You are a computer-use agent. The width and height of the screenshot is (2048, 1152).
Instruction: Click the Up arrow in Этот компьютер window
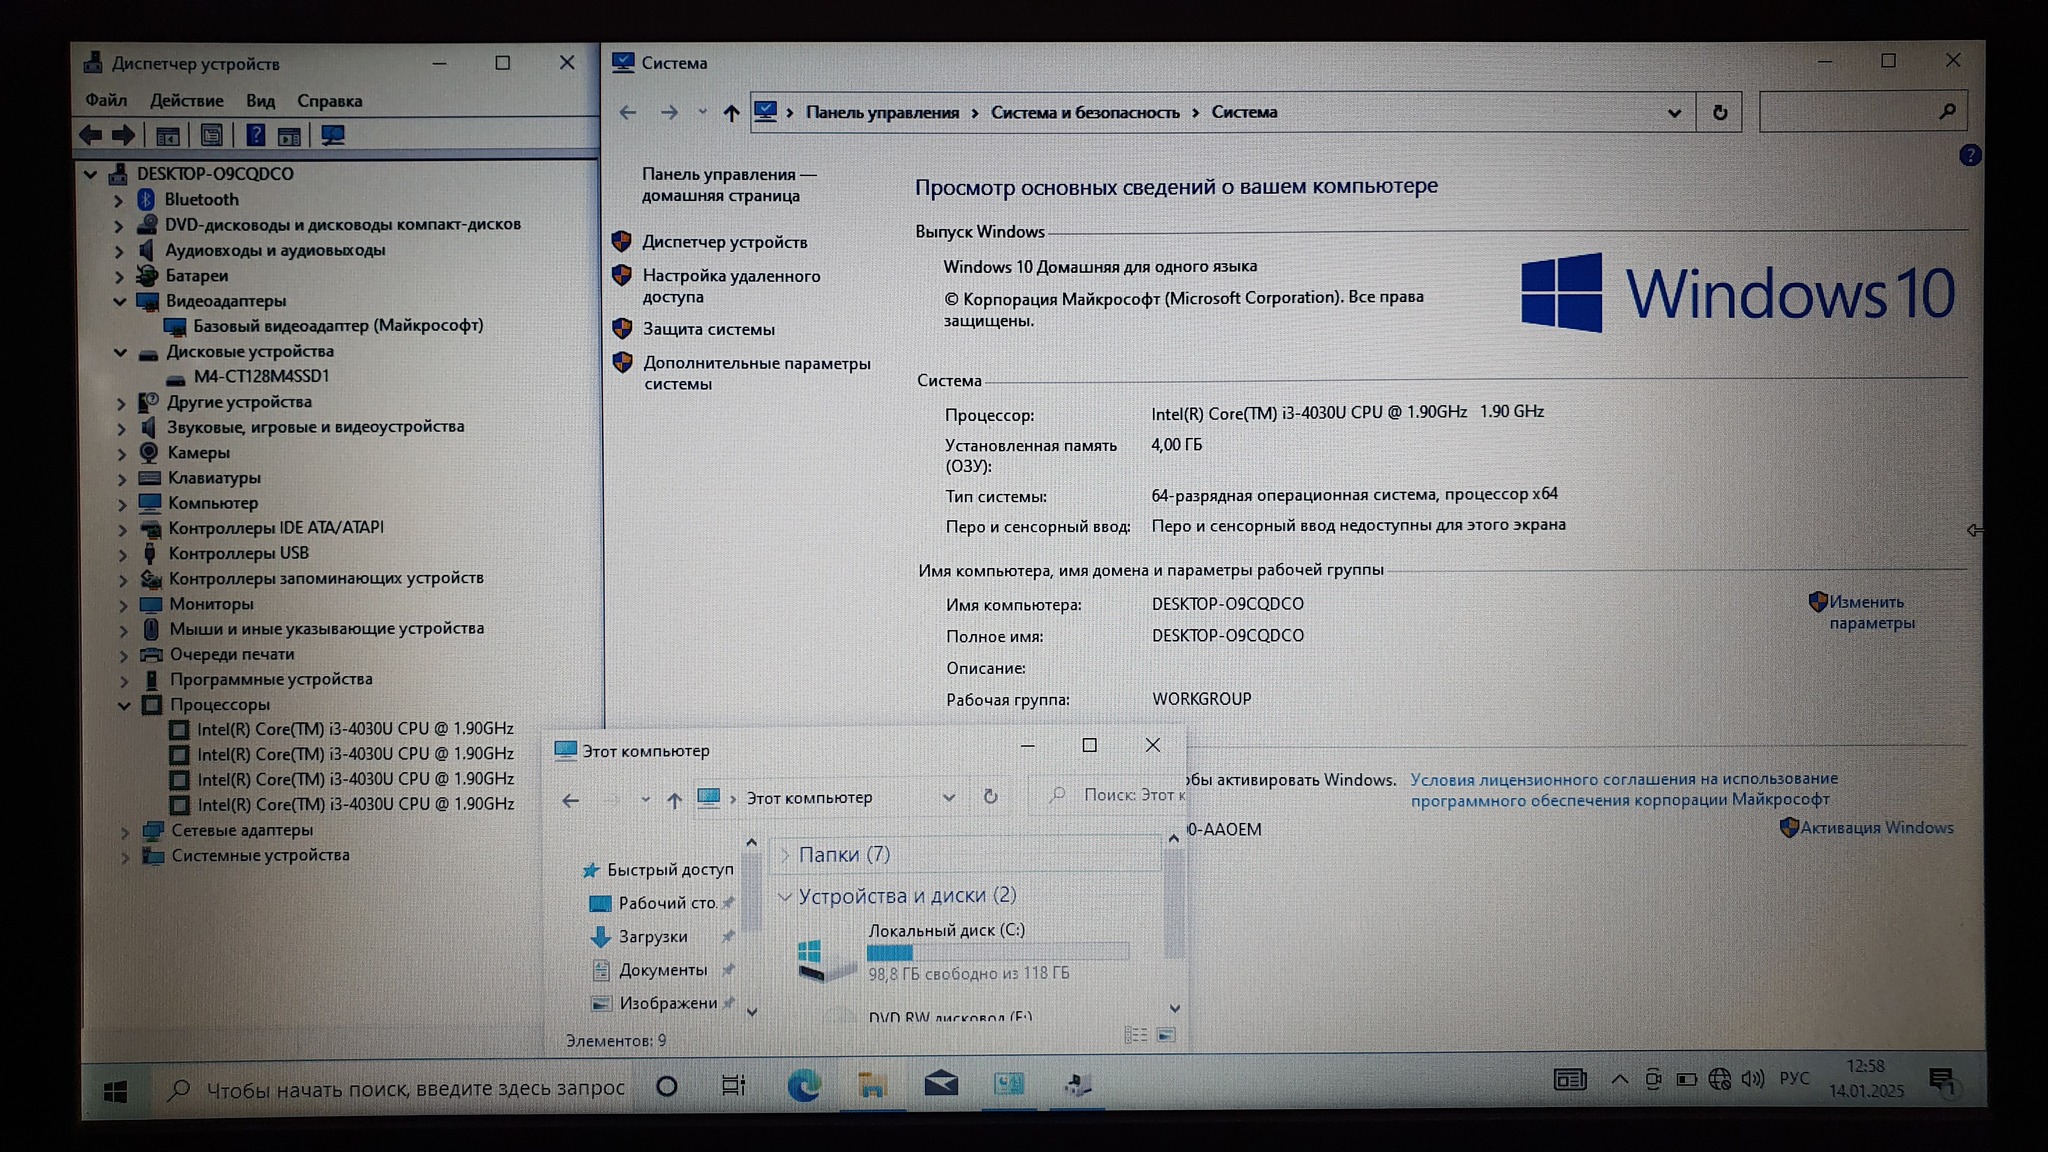click(674, 800)
